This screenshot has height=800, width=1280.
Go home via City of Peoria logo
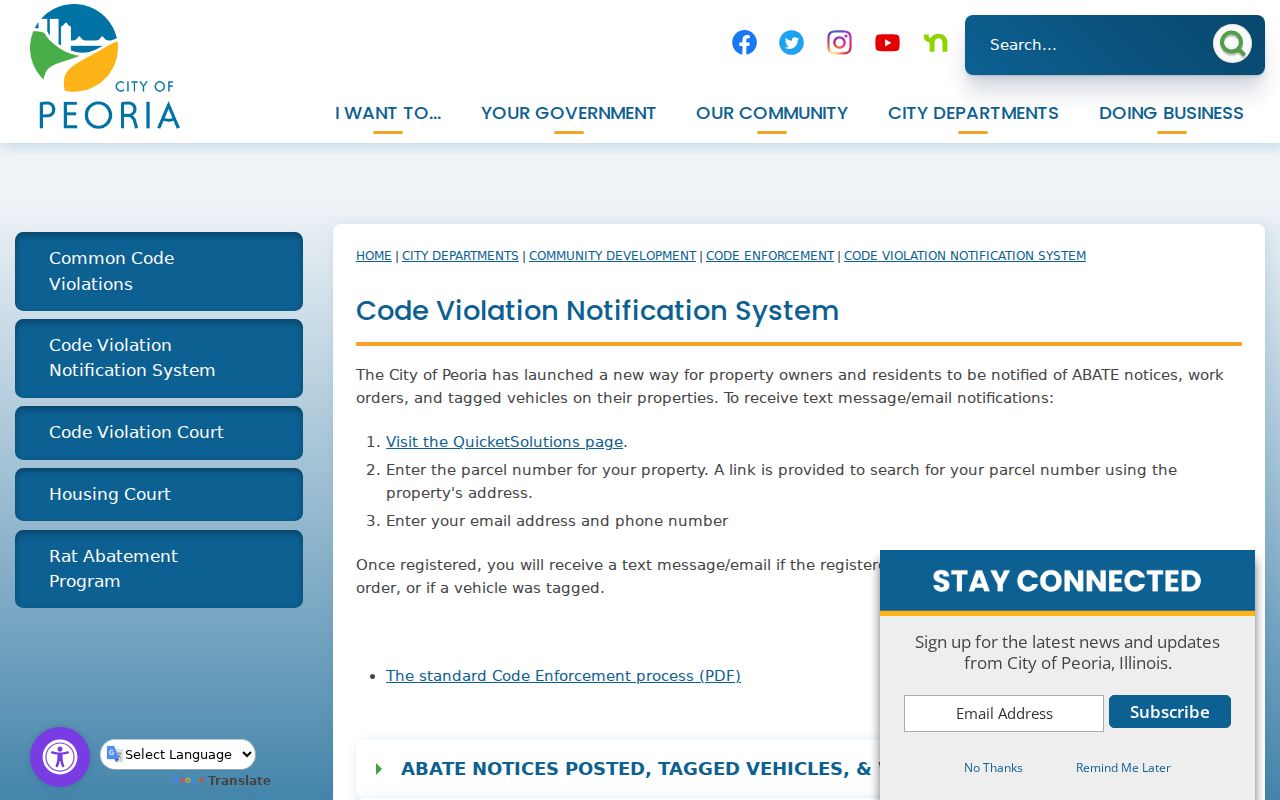[x=105, y=67]
